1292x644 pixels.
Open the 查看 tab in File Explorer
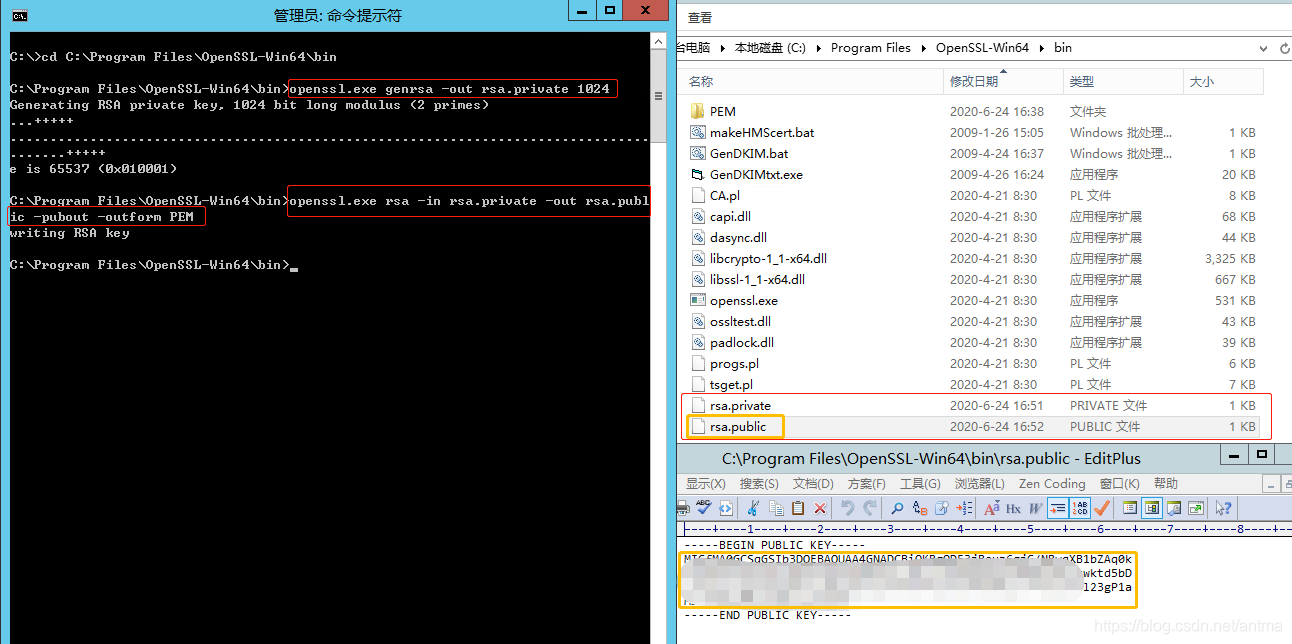[700, 17]
